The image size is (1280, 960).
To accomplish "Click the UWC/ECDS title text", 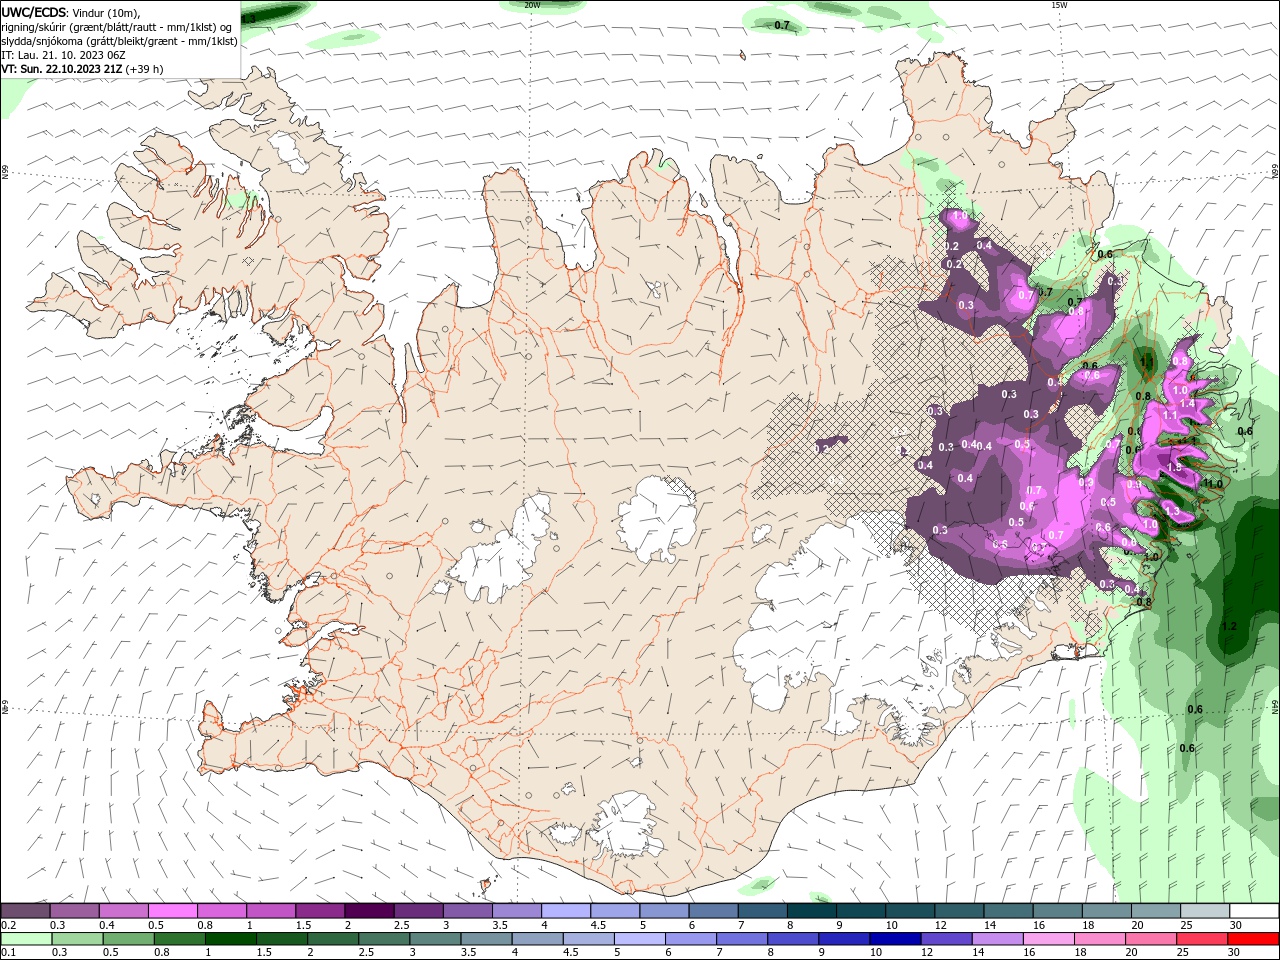I will point(34,12).
